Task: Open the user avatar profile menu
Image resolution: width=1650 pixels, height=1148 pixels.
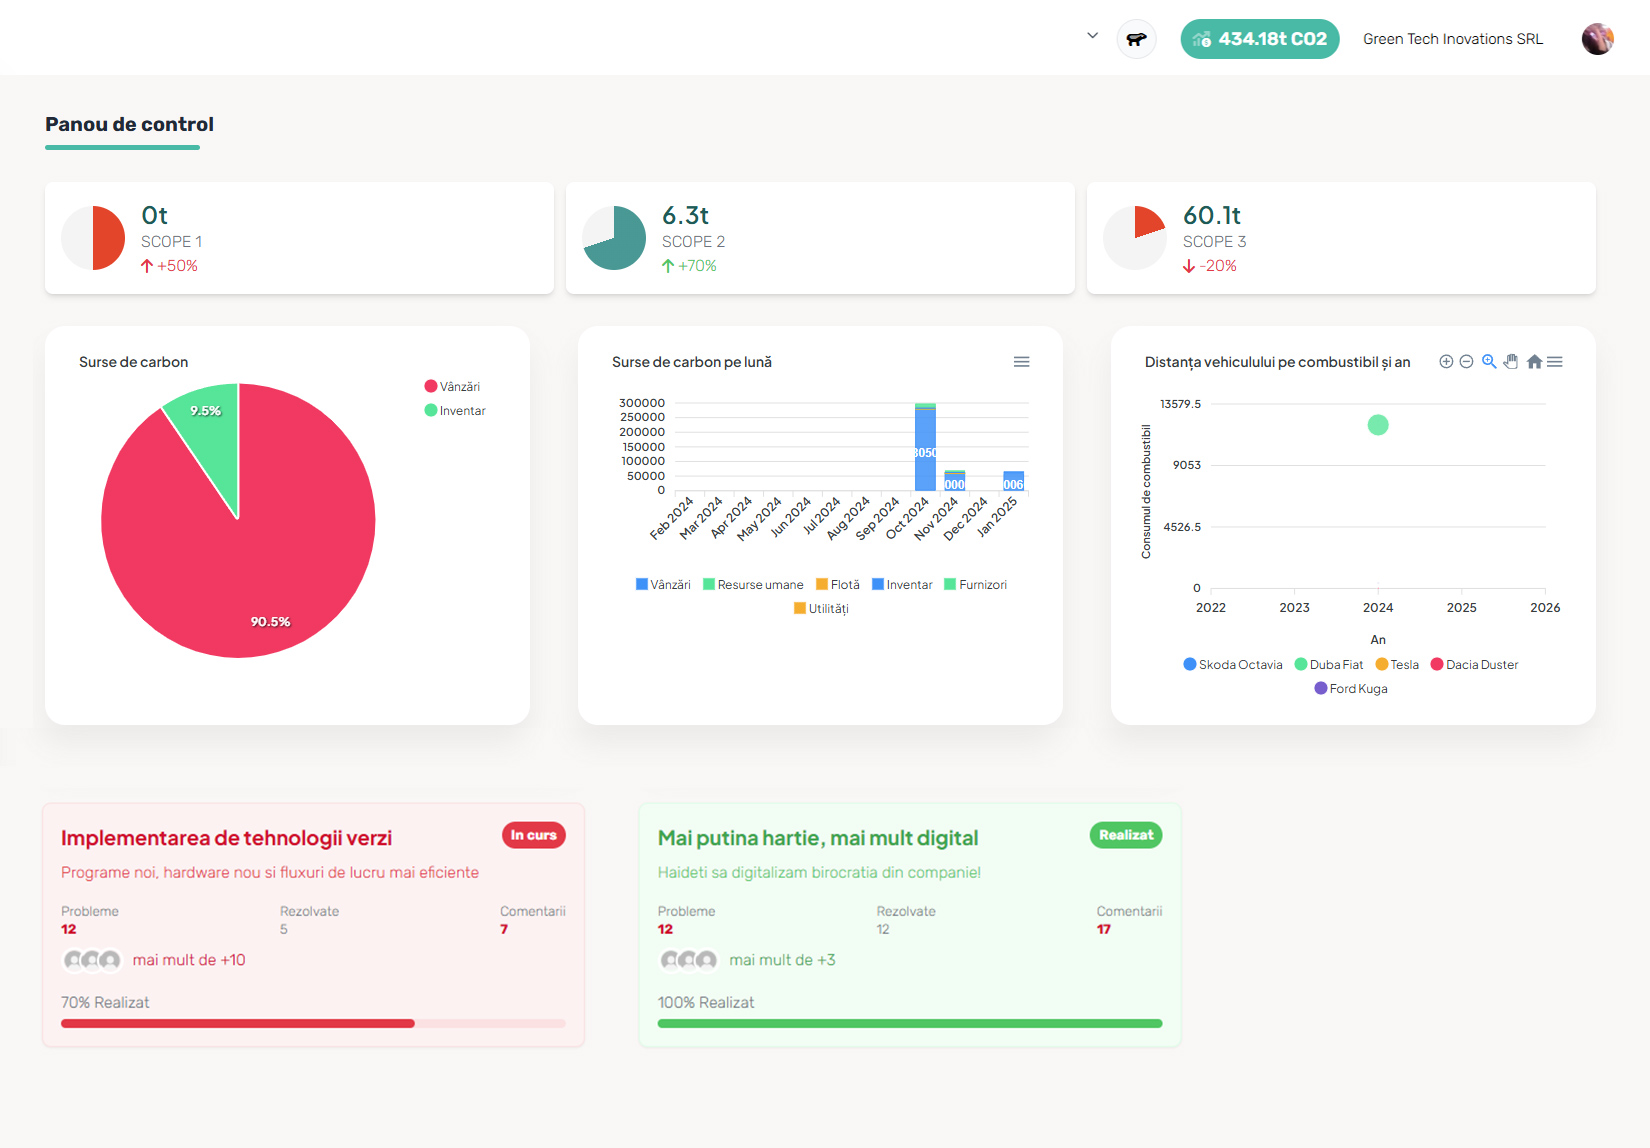Action: (x=1597, y=39)
